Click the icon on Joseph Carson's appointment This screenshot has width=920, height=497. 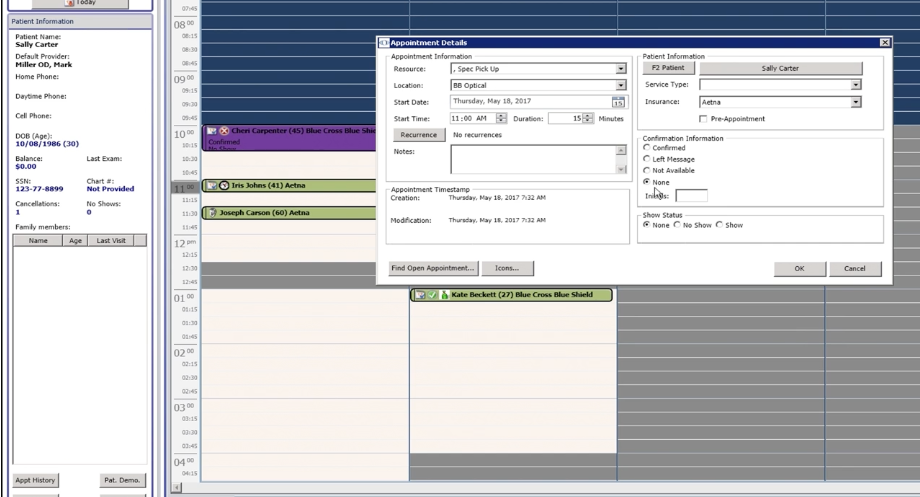coord(212,213)
